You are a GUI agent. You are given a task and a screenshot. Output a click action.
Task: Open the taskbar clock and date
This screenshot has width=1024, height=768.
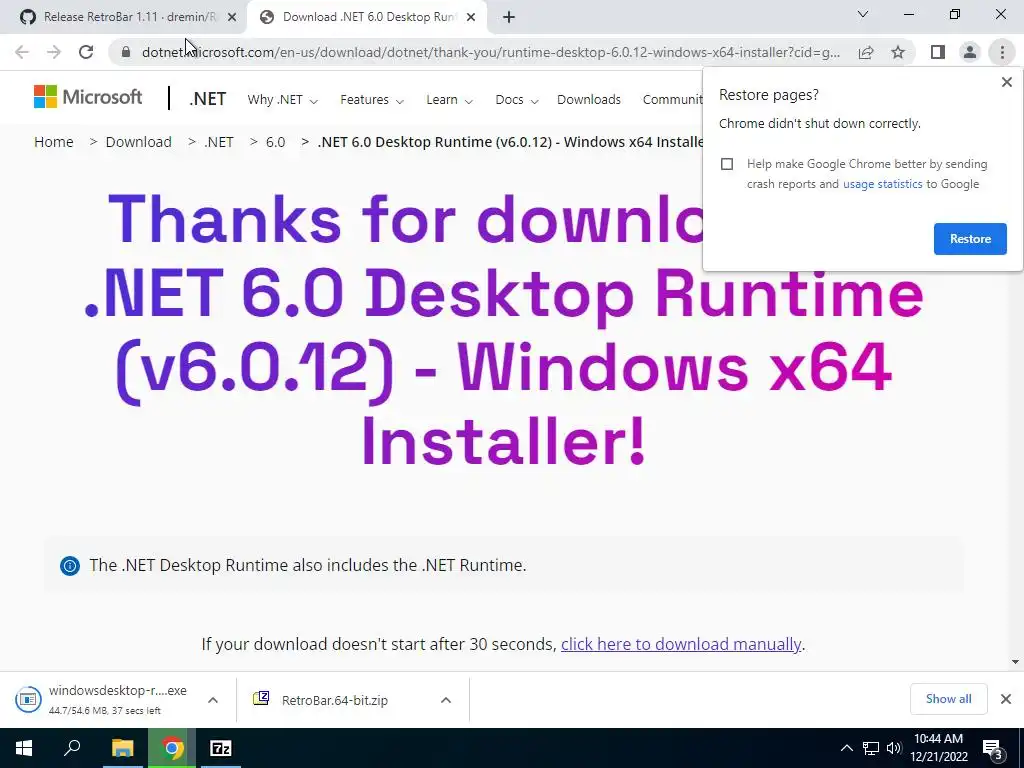(938, 748)
